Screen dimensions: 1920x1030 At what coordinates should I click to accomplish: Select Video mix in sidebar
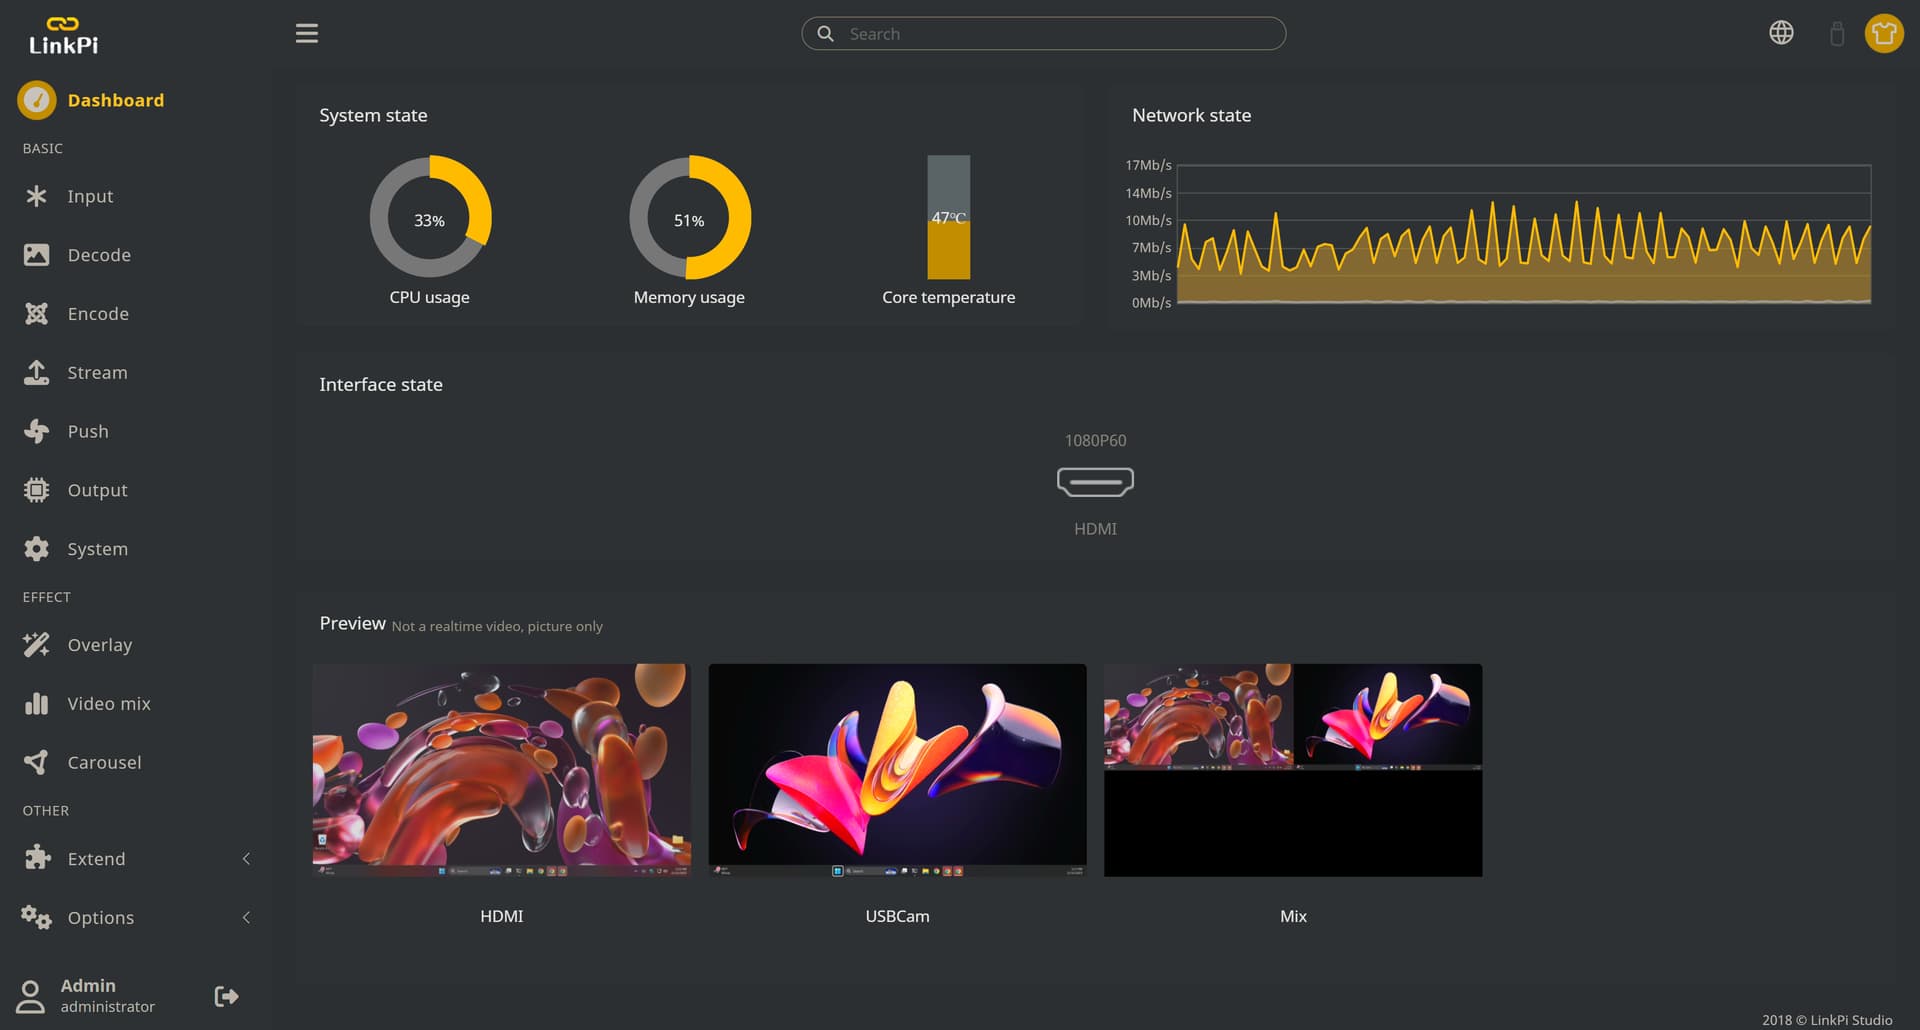pyautogui.click(x=109, y=704)
